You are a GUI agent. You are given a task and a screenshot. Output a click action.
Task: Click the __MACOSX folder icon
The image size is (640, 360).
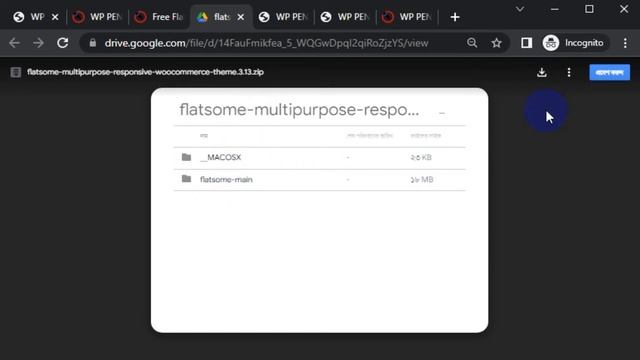pos(186,157)
